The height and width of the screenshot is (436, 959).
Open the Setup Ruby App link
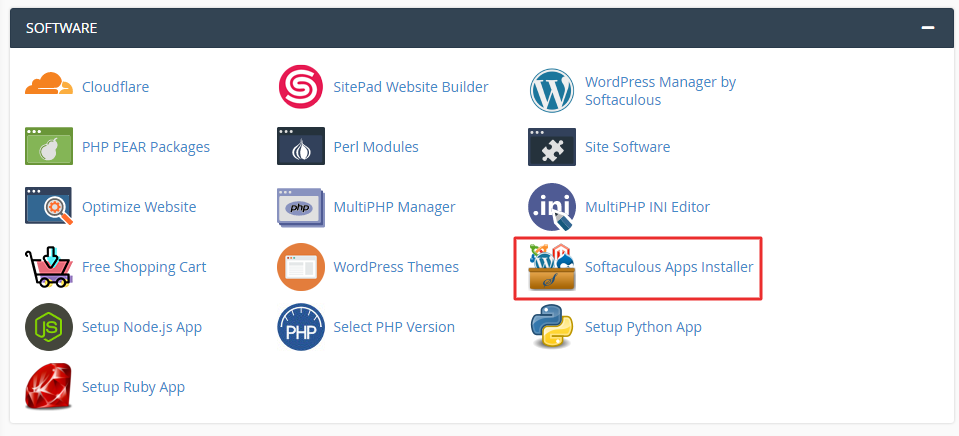(133, 386)
